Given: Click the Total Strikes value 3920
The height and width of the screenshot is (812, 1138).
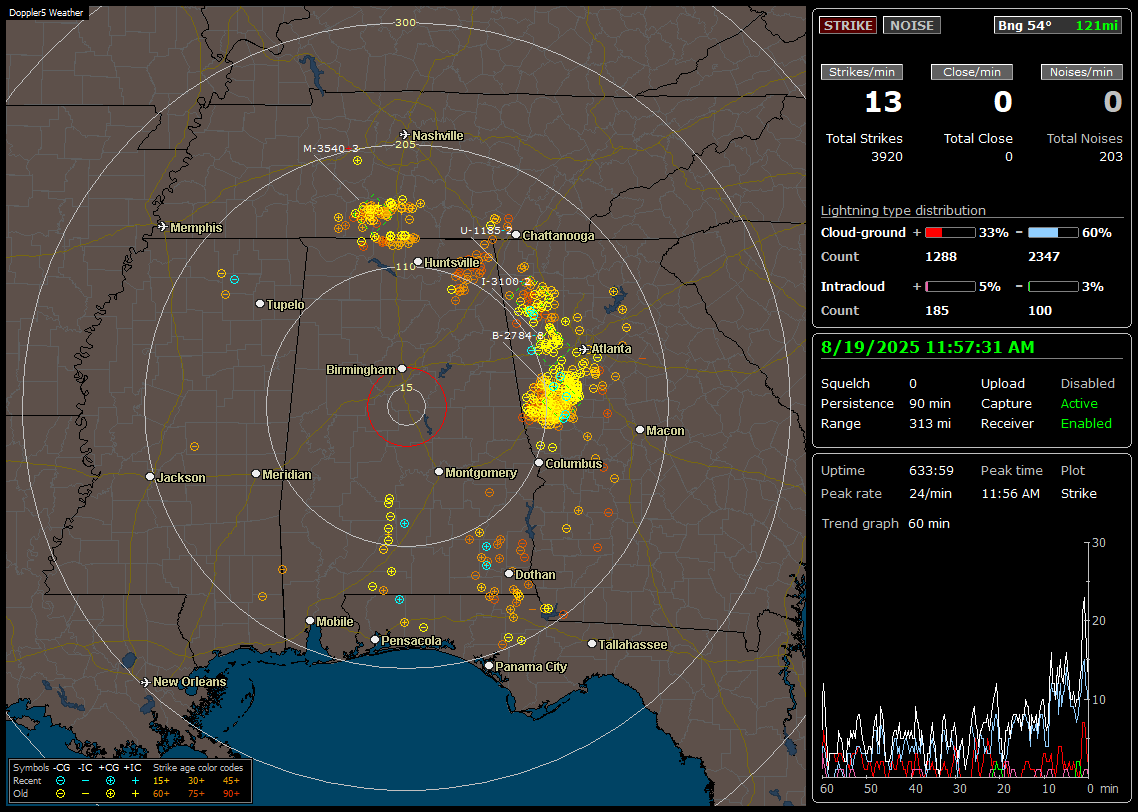Looking at the screenshot, I should (887, 157).
